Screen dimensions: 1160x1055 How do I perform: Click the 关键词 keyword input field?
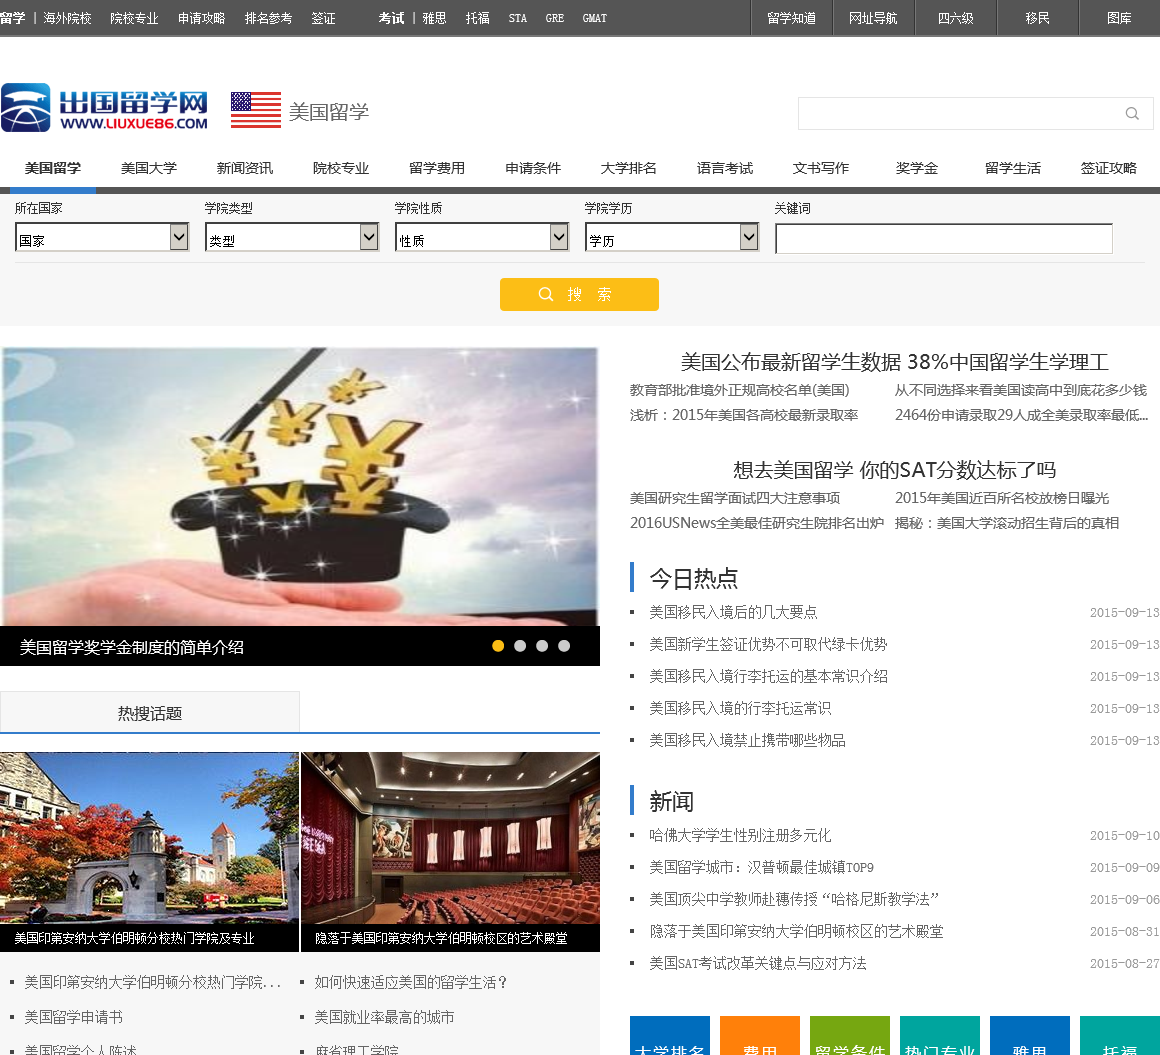coord(943,239)
